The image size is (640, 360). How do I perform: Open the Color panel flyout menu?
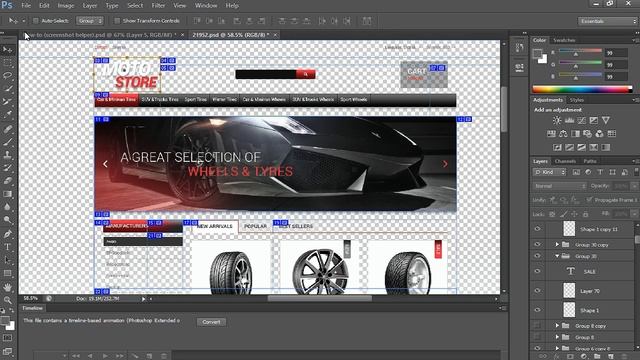(635, 40)
